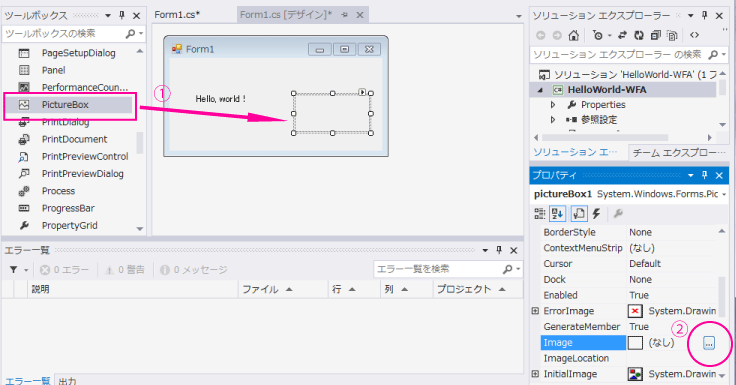Click the smart tag arrow on pictureBox1

[362, 92]
